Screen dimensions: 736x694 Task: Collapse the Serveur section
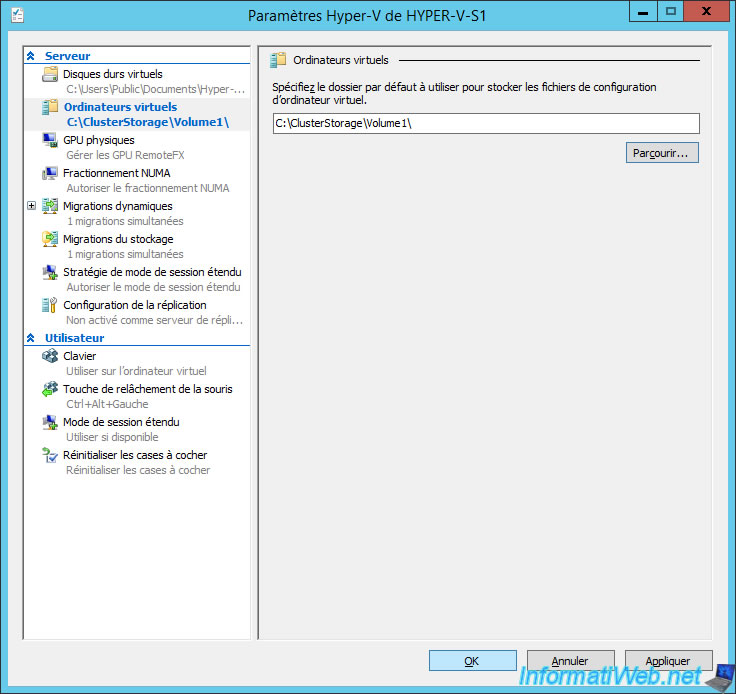click(x=31, y=57)
